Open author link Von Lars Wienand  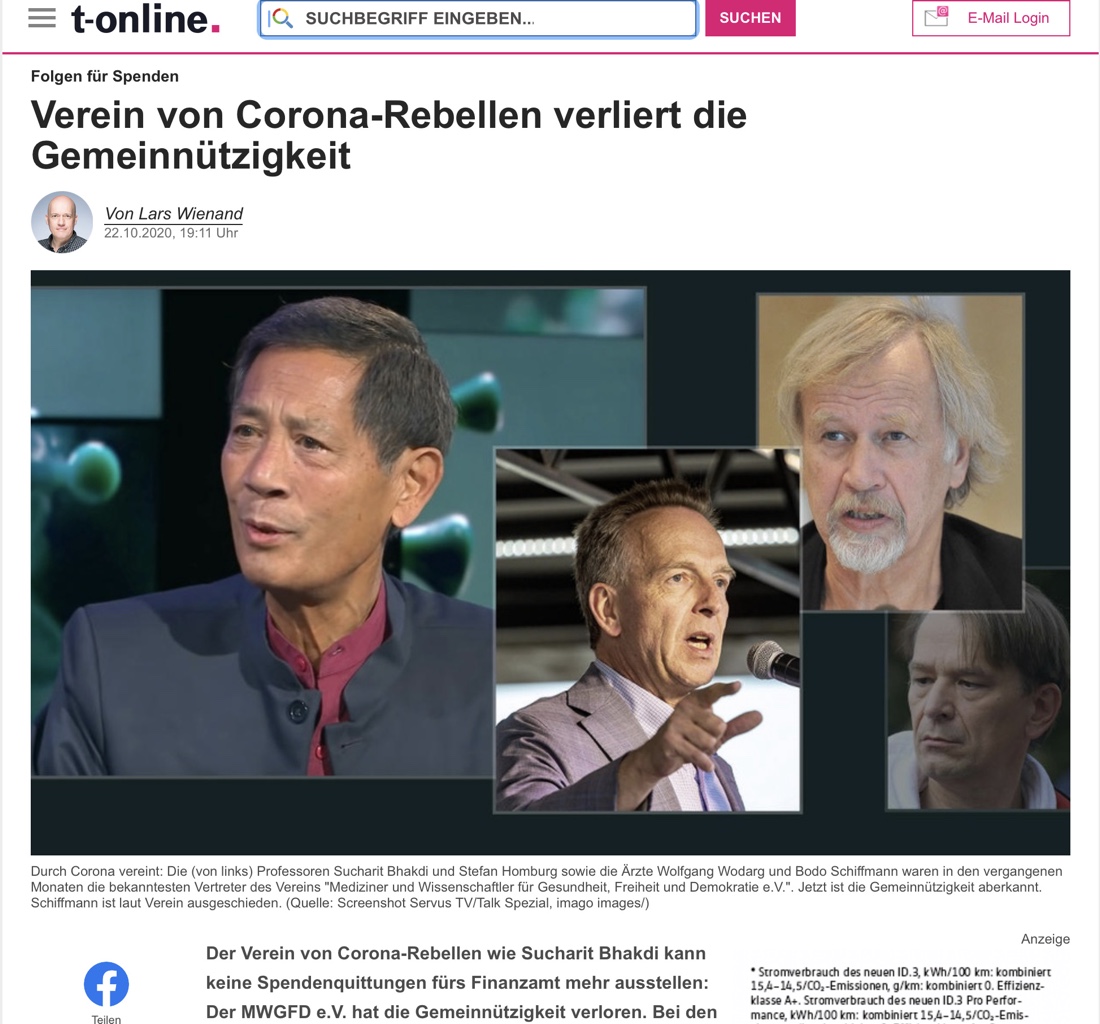pos(173,213)
